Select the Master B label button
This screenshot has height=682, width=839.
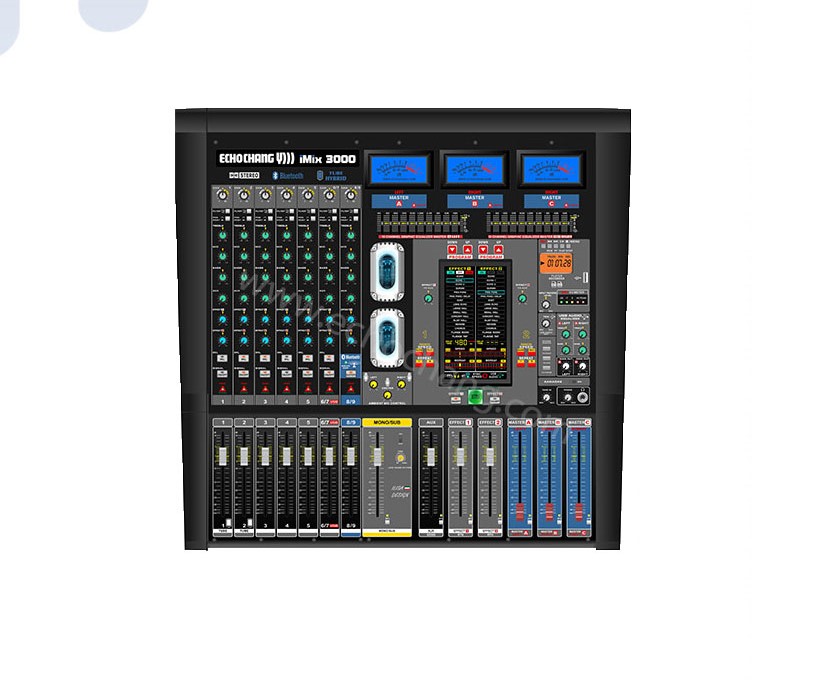tap(475, 201)
